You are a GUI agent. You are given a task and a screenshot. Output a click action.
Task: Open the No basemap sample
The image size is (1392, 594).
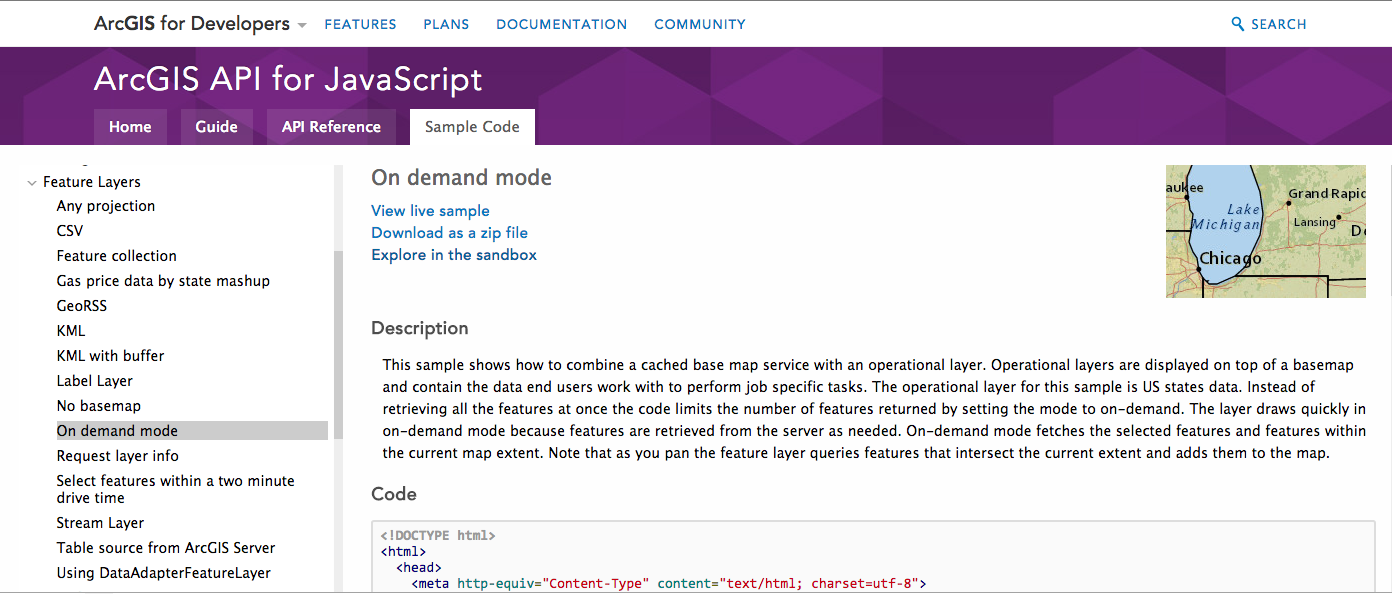[99, 406]
